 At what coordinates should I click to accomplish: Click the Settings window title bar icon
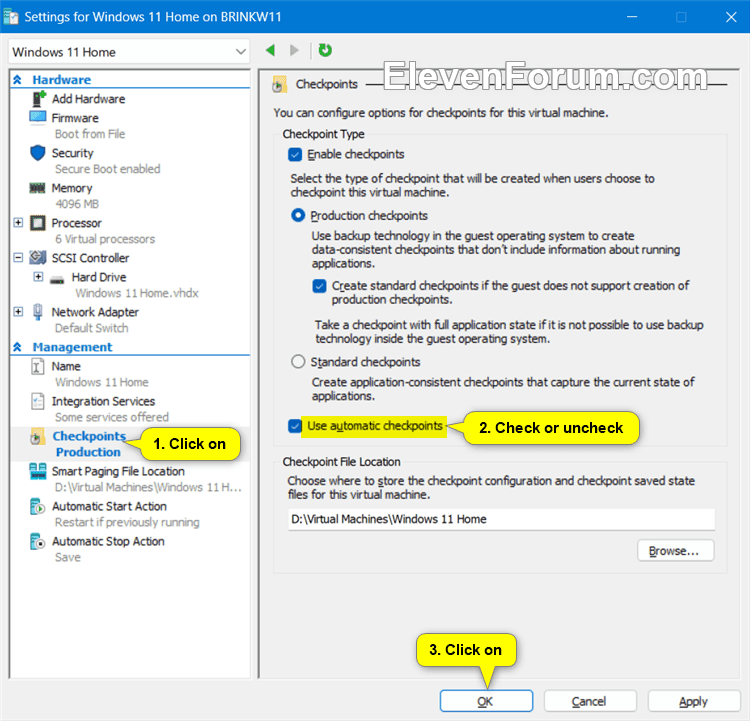click(11, 17)
